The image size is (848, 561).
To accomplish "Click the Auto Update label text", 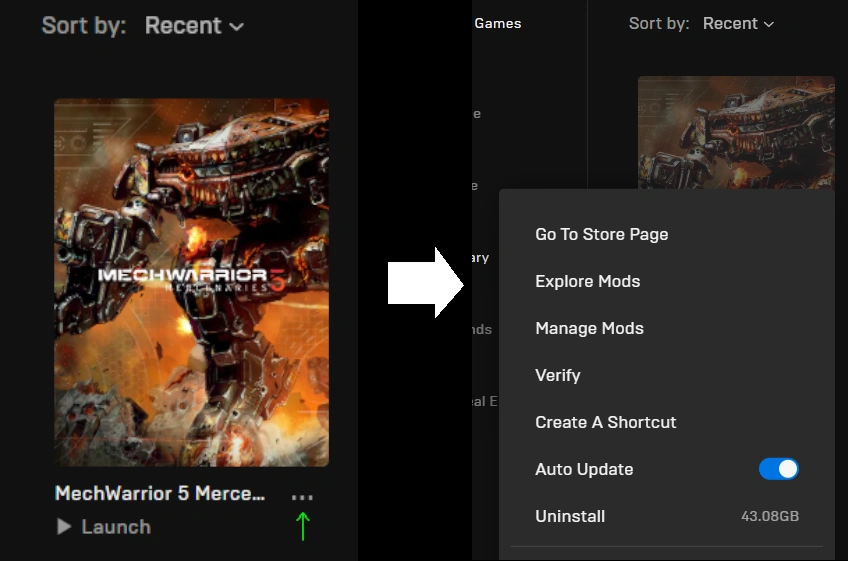I will tap(584, 469).
